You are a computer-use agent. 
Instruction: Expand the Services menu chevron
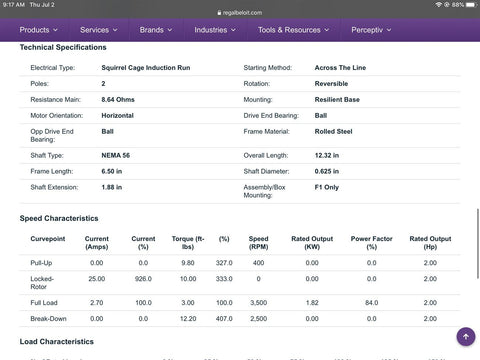[115, 30]
